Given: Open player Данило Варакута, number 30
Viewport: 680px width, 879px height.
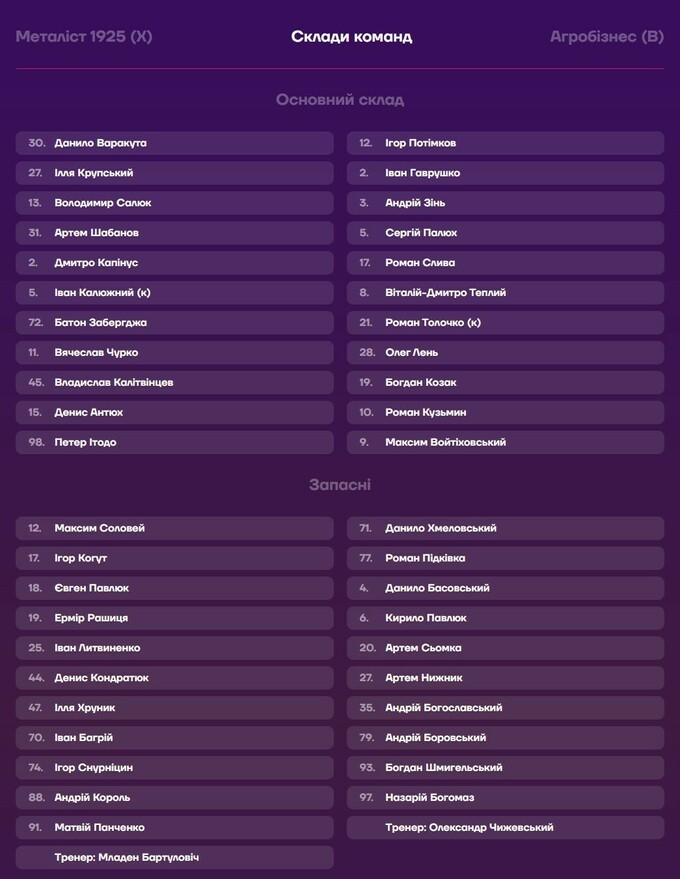Looking at the screenshot, I should pyautogui.click(x=174, y=143).
